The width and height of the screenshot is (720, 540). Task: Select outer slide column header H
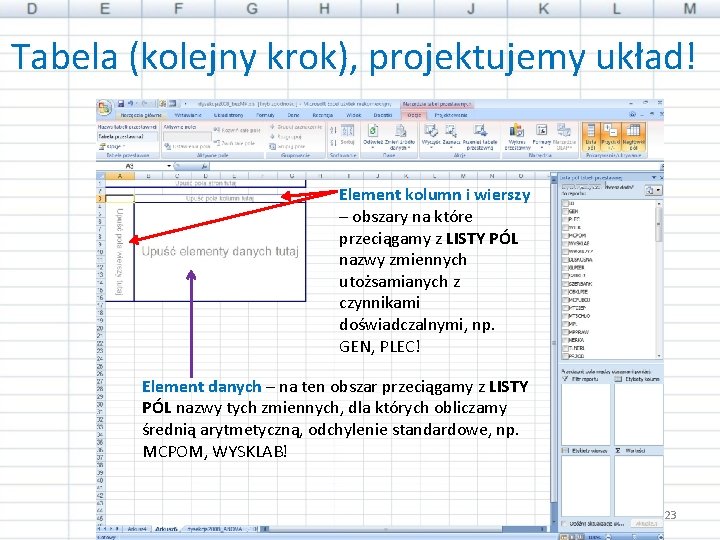324,8
